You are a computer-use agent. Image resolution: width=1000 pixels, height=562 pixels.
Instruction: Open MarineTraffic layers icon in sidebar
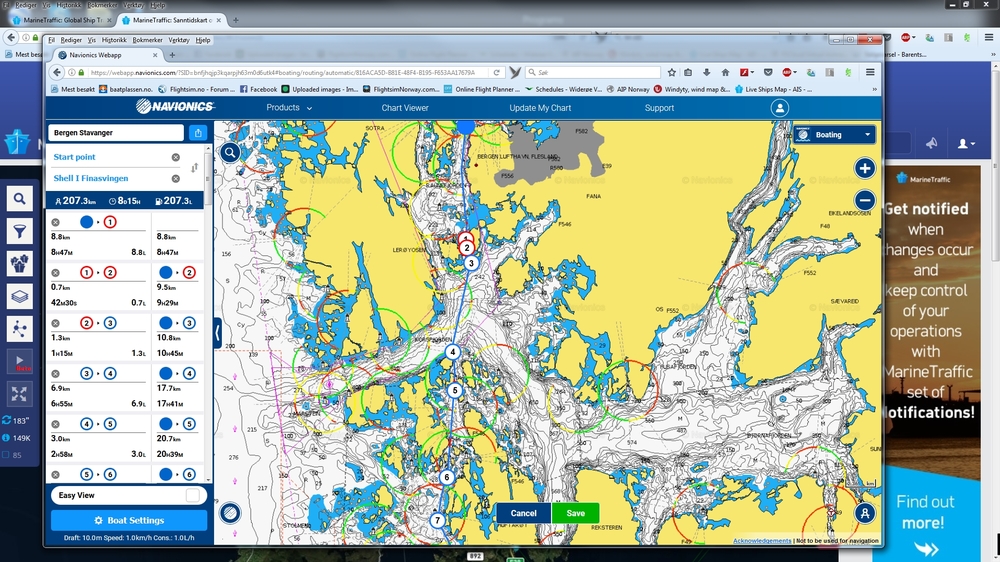pos(19,296)
